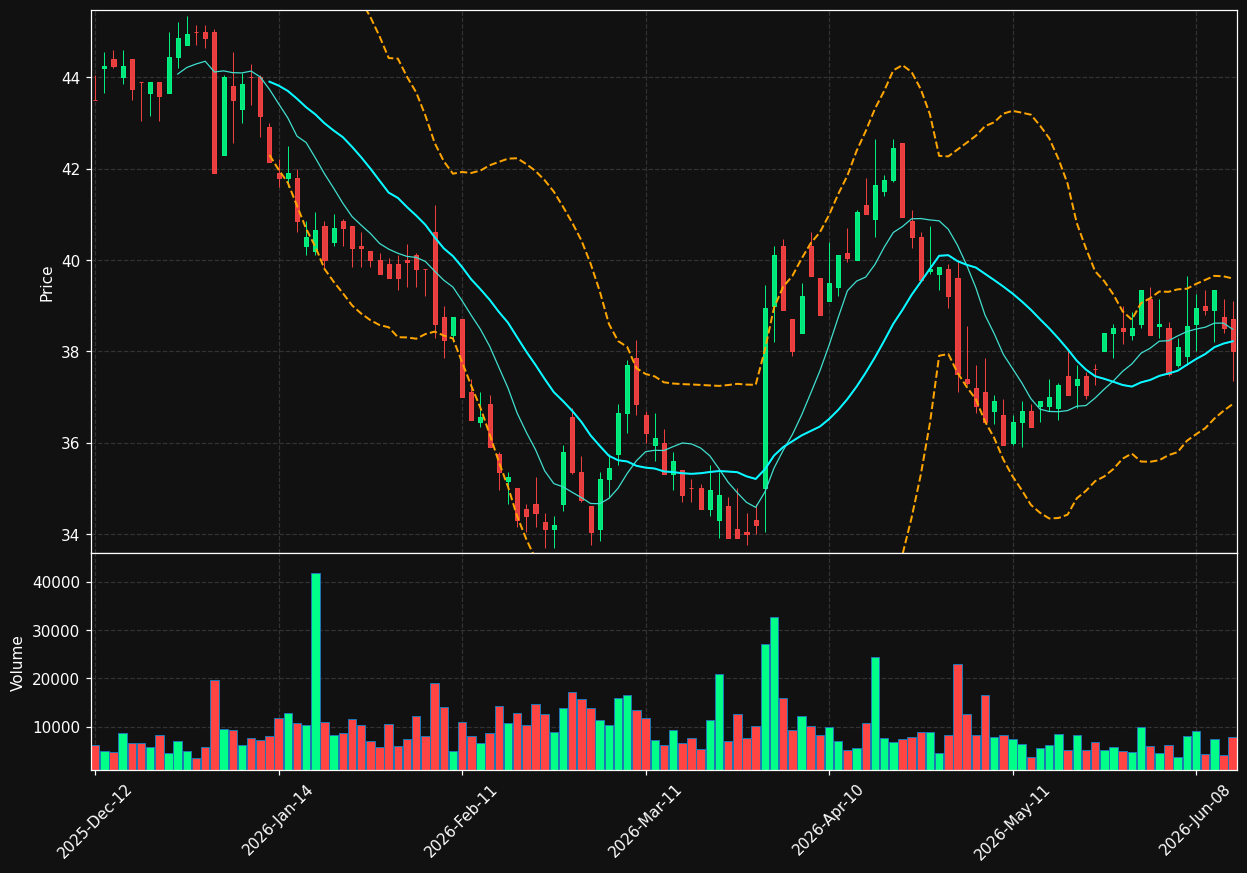Click the Volume axis title

(x=18, y=663)
